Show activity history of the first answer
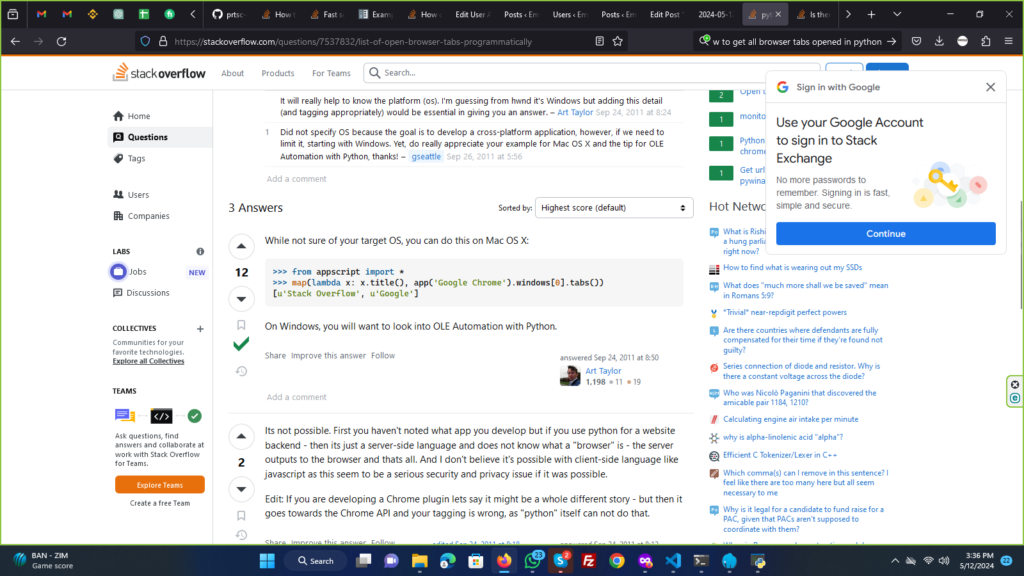 241,371
